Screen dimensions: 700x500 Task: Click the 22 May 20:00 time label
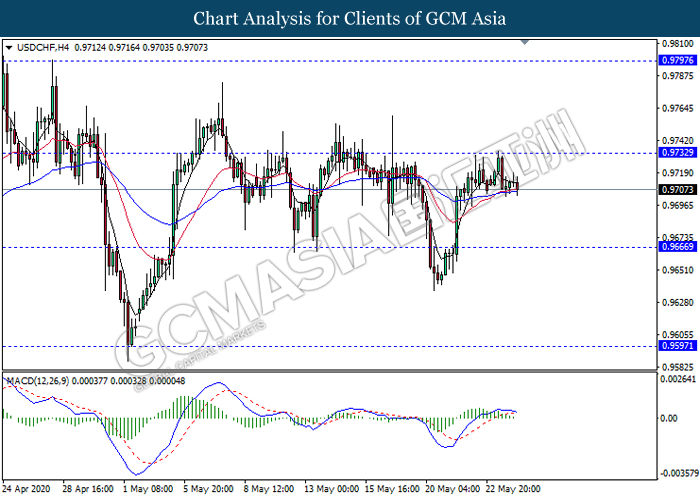513,489
